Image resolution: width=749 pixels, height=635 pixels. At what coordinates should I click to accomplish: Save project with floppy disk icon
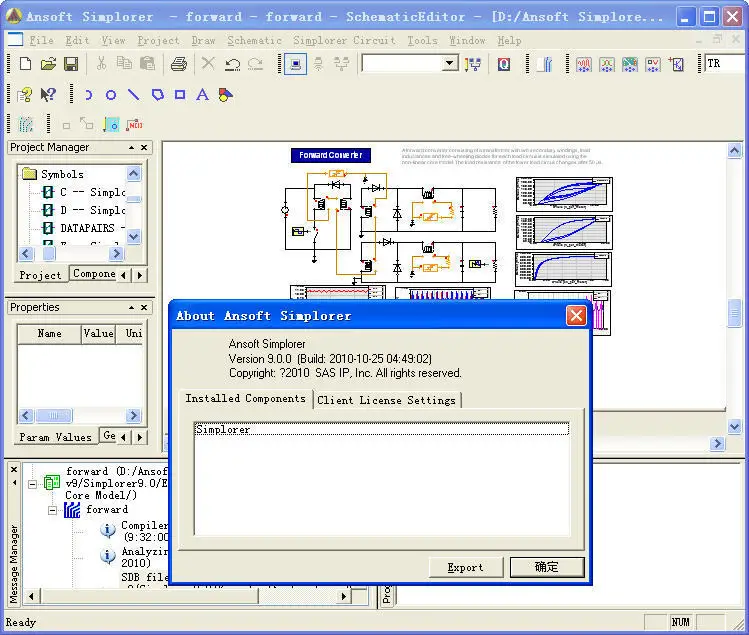coord(71,64)
